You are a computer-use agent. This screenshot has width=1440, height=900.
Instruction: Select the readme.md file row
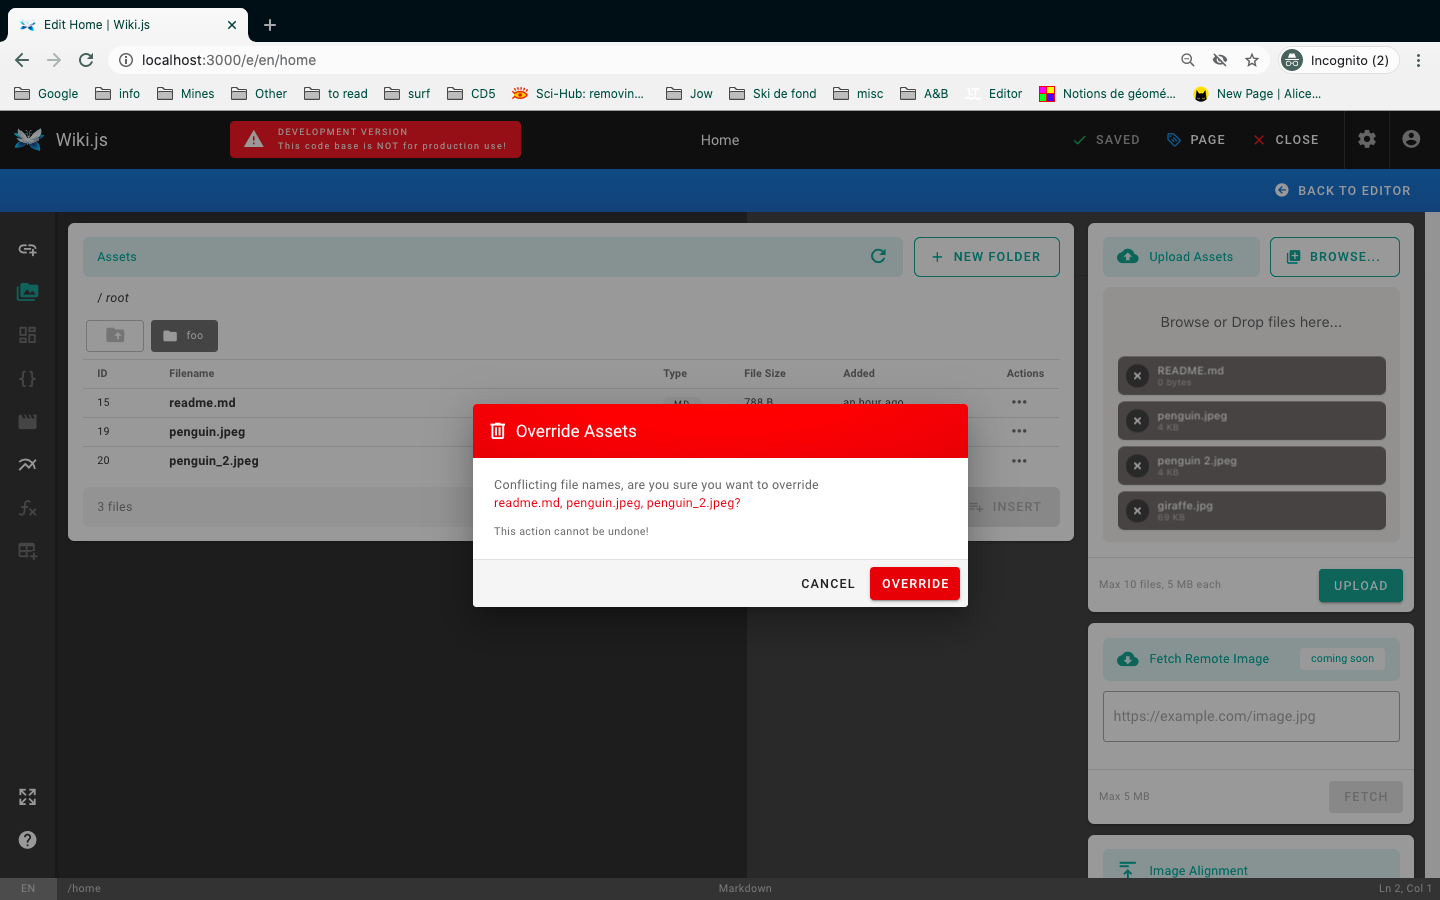coord(571,402)
